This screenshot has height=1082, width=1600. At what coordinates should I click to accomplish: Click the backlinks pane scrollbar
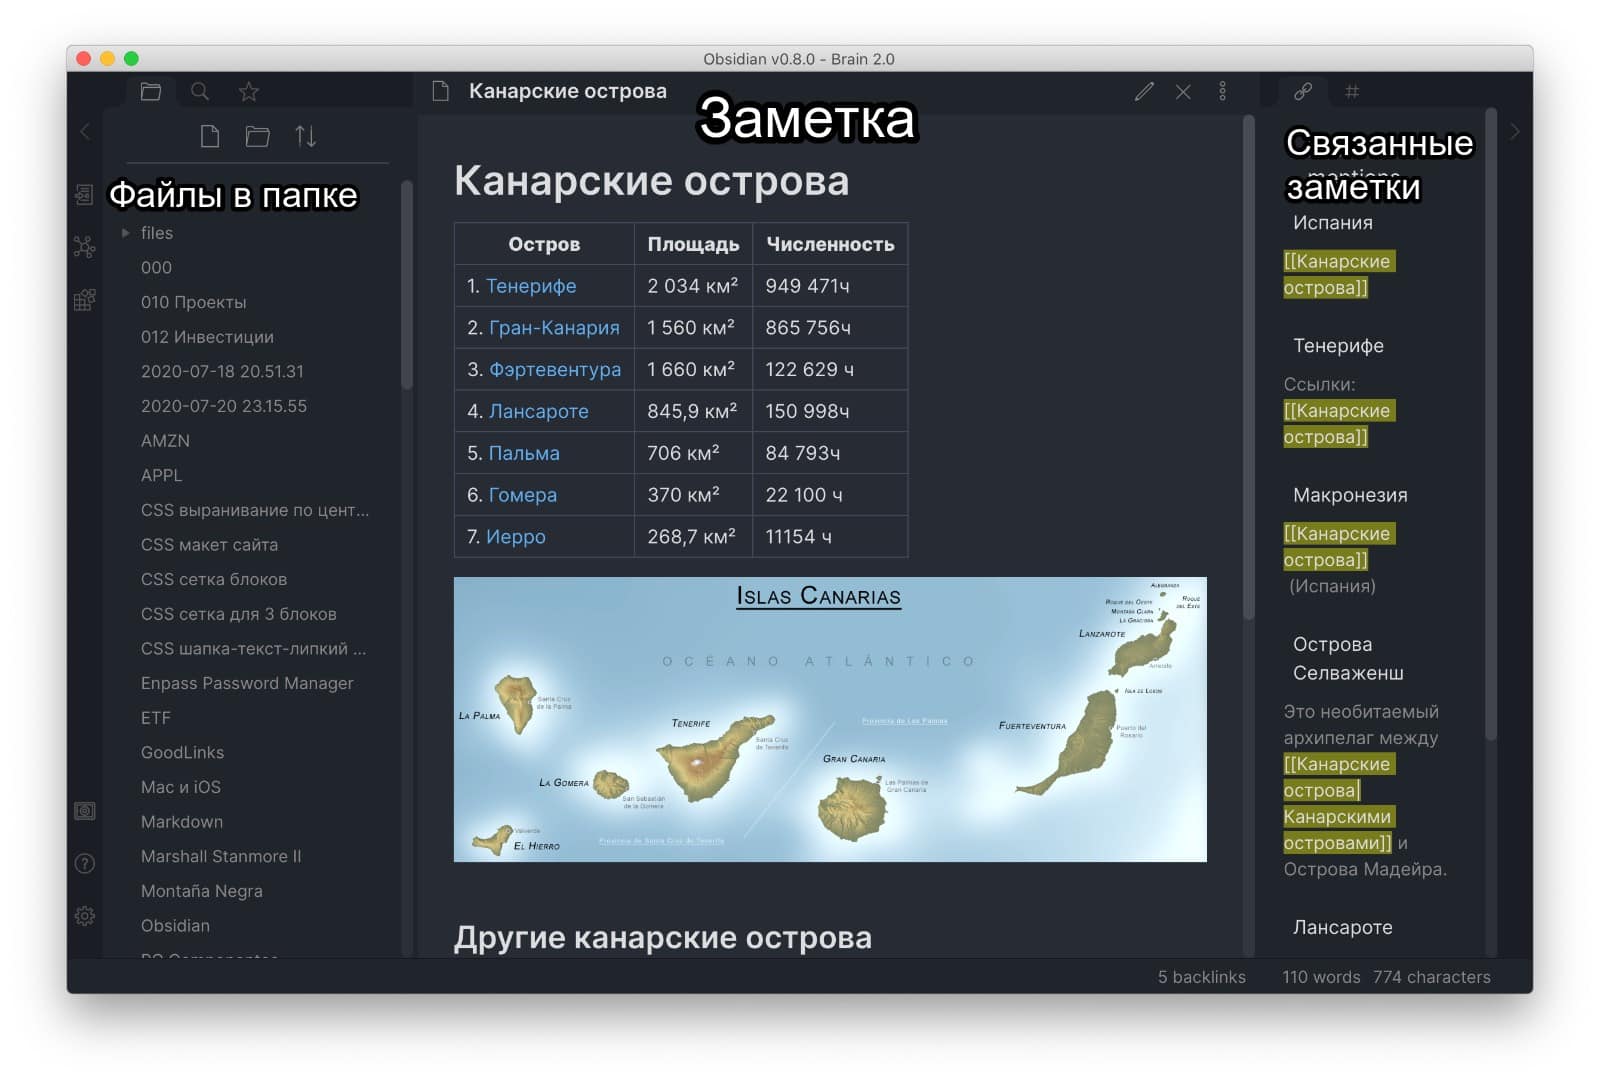pyautogui.click(x=1491, y=425)
